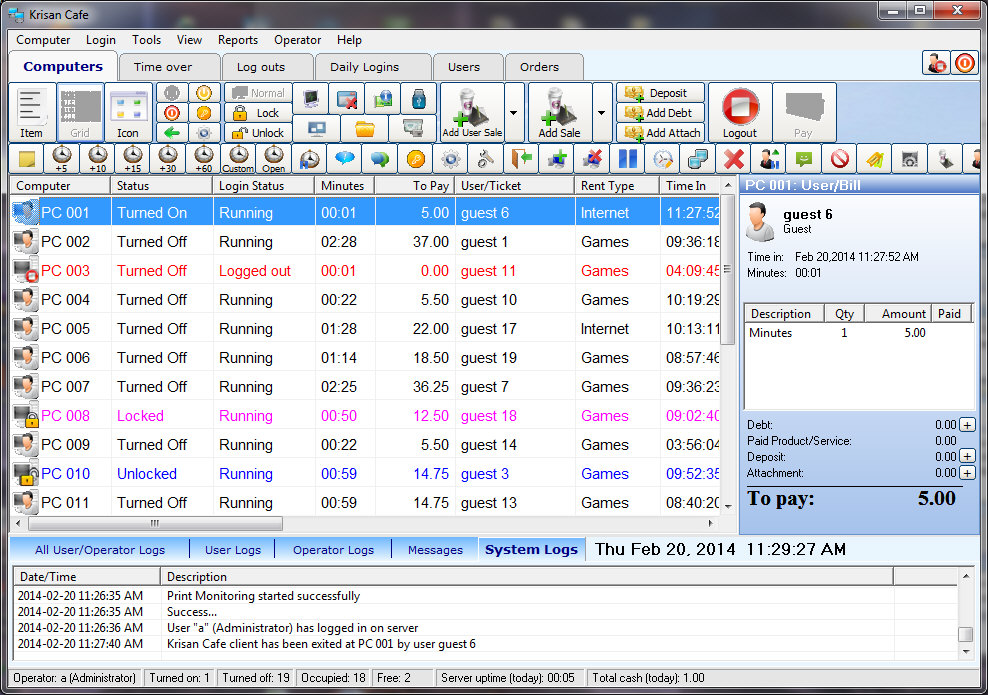Click the Add Sale button

pyautogui.click(x=560, y=113)
